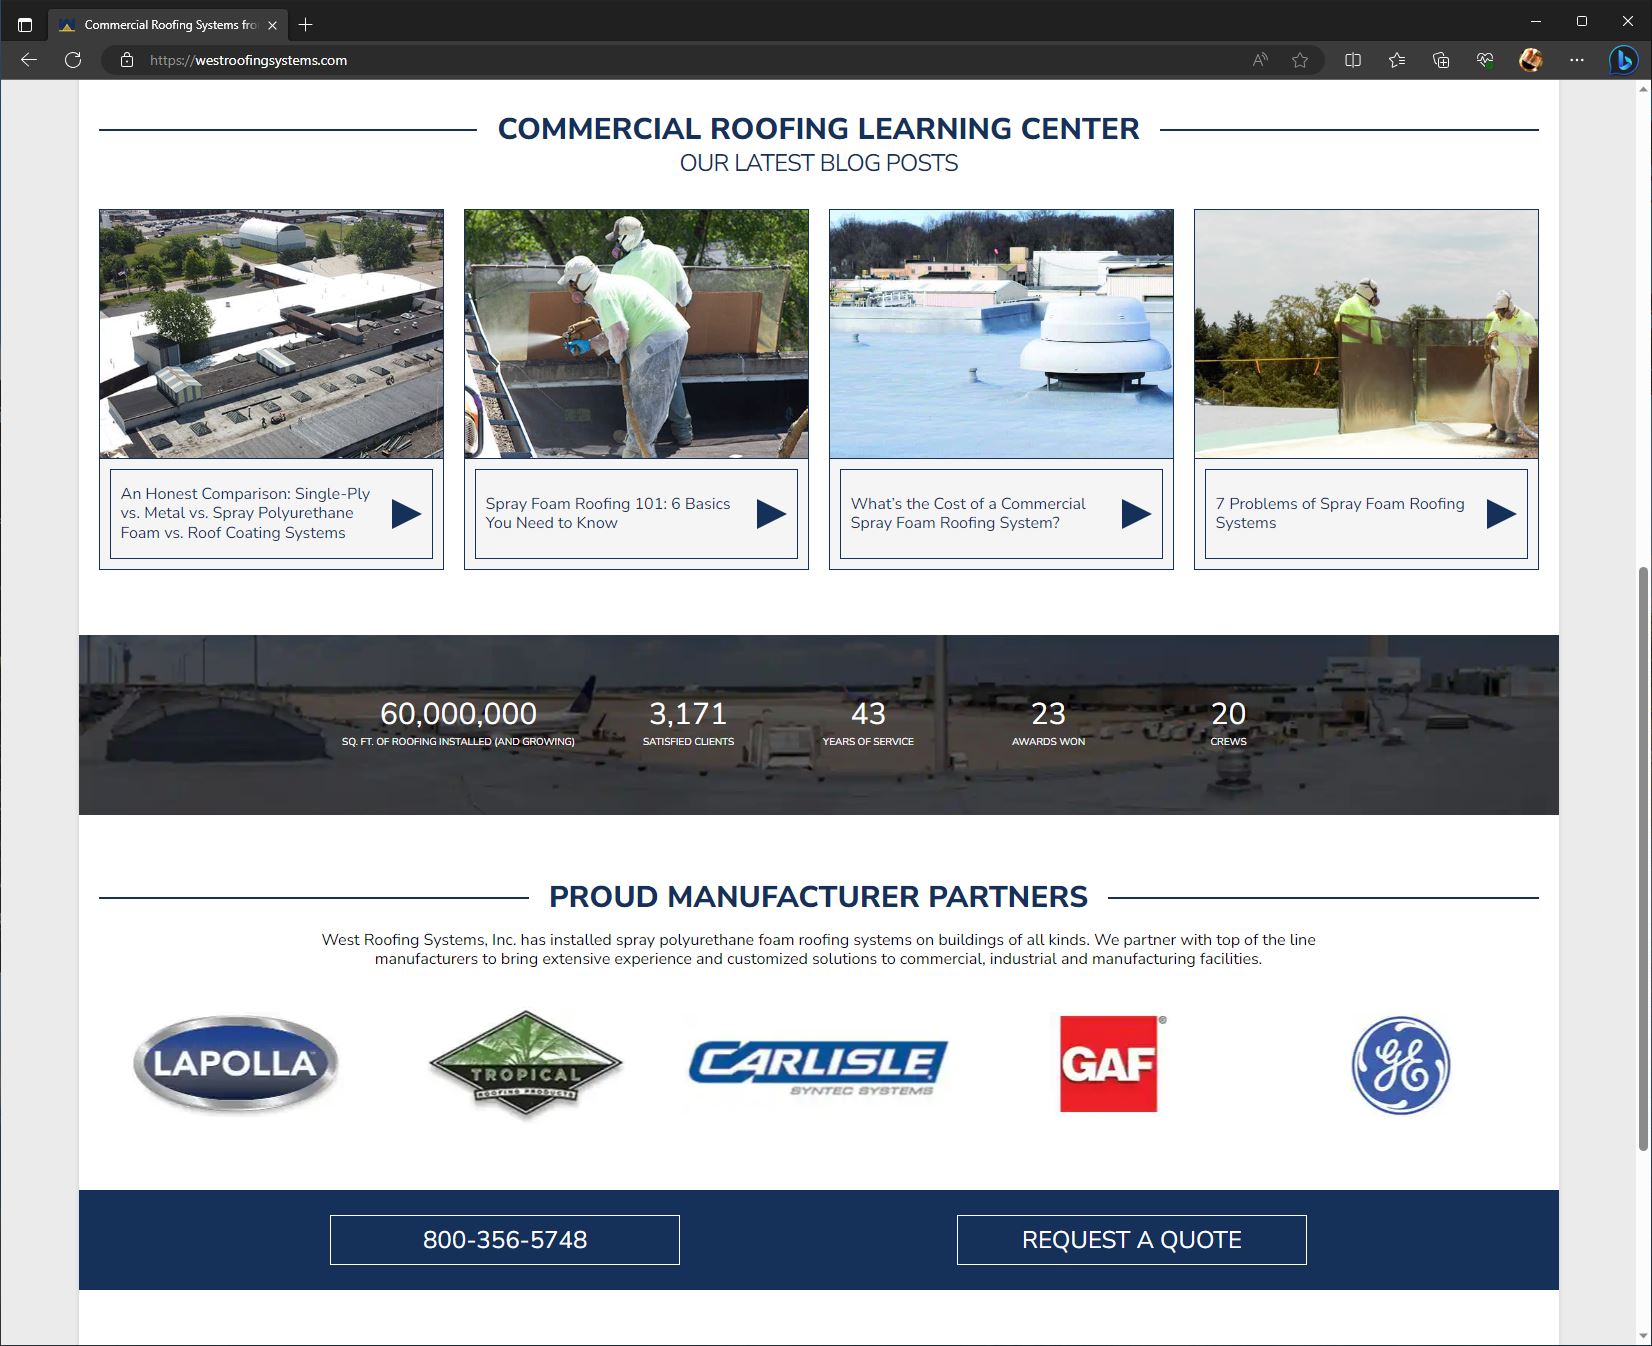
Task: Click play arrow on Honest Comparison post
Action: 406,514
